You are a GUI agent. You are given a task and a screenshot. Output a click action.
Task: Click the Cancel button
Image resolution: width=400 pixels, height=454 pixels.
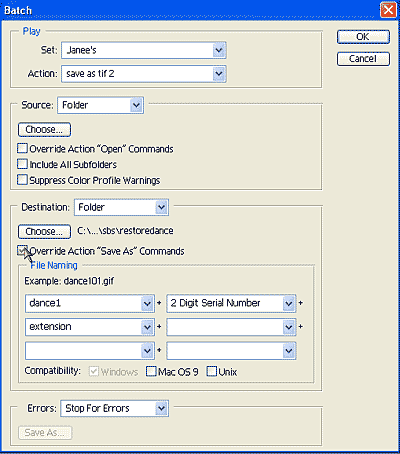[363, 59]
